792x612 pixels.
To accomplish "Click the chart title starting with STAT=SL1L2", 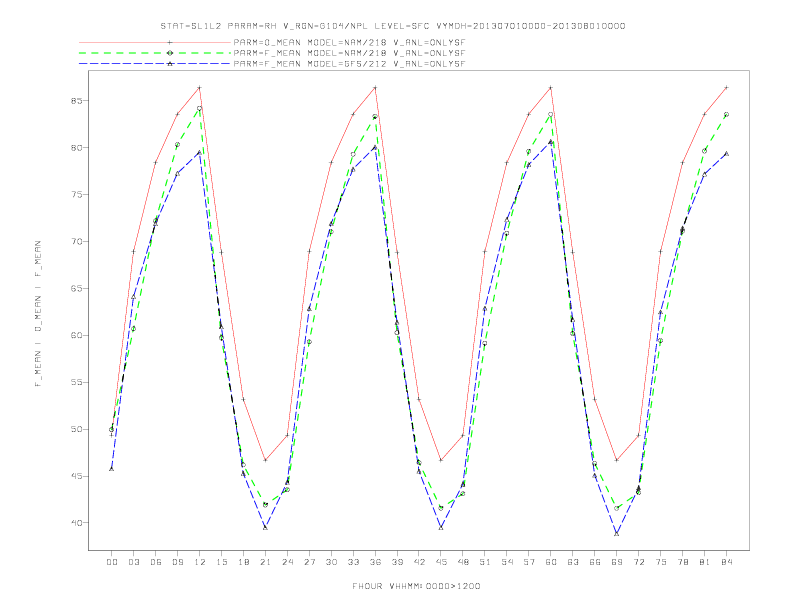I will [392, 26].
